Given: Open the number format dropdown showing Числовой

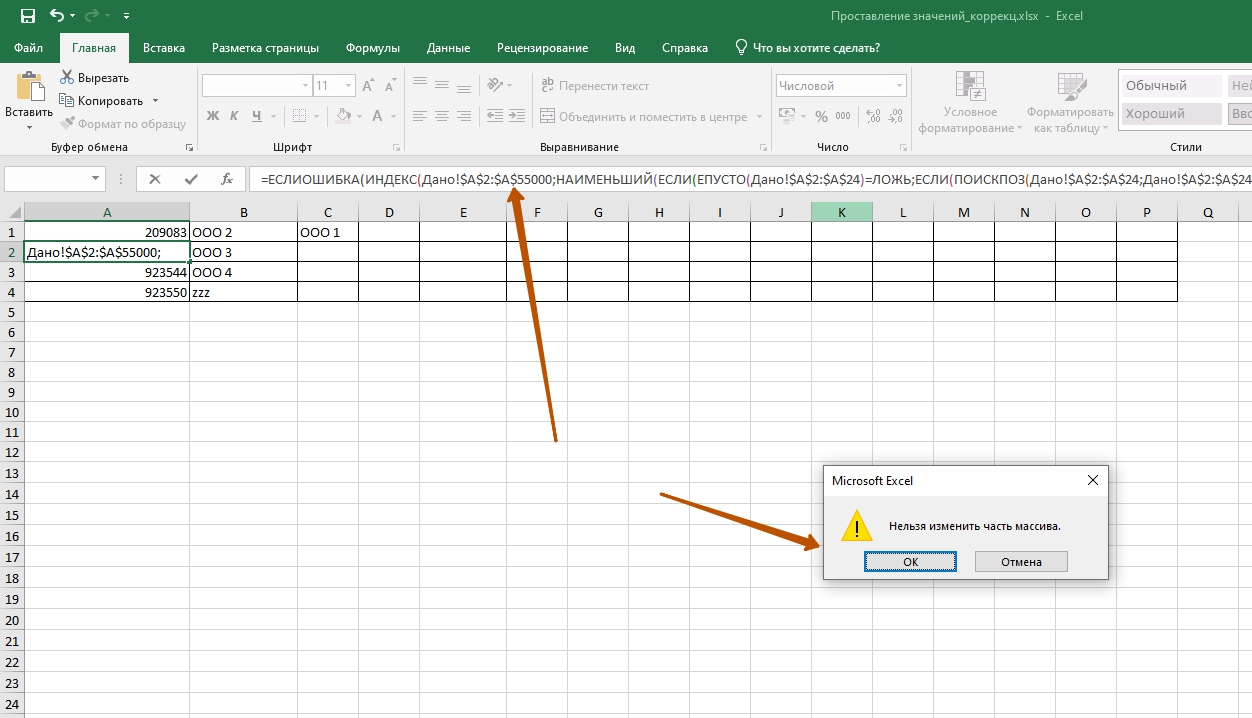Looking at the screenshot, I should [x=899, y=86].
